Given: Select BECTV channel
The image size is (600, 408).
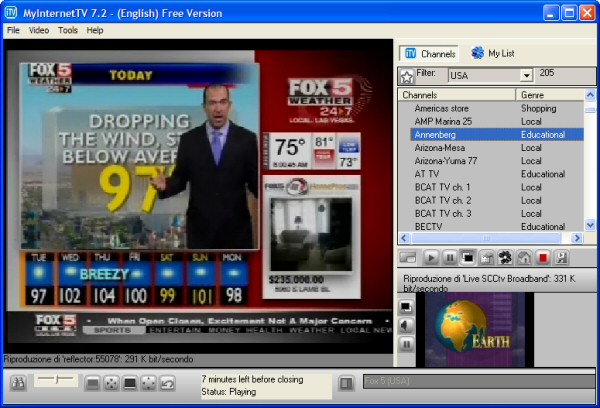Looking at the screenshot, I should click(428, 227).
